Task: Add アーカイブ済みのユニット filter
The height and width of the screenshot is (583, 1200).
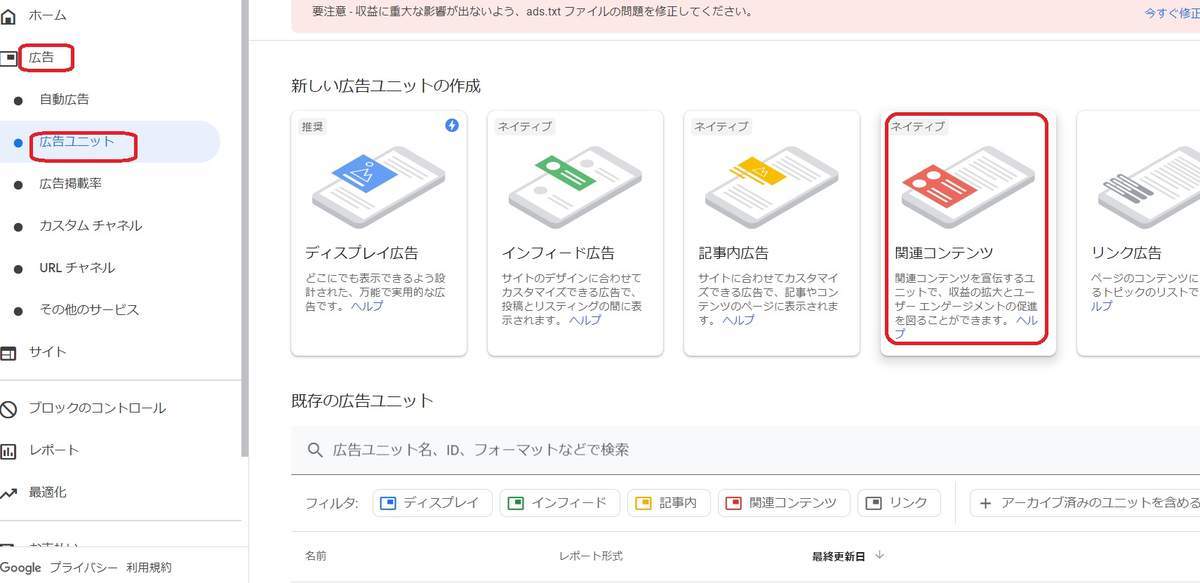Action: (1085, 503)
